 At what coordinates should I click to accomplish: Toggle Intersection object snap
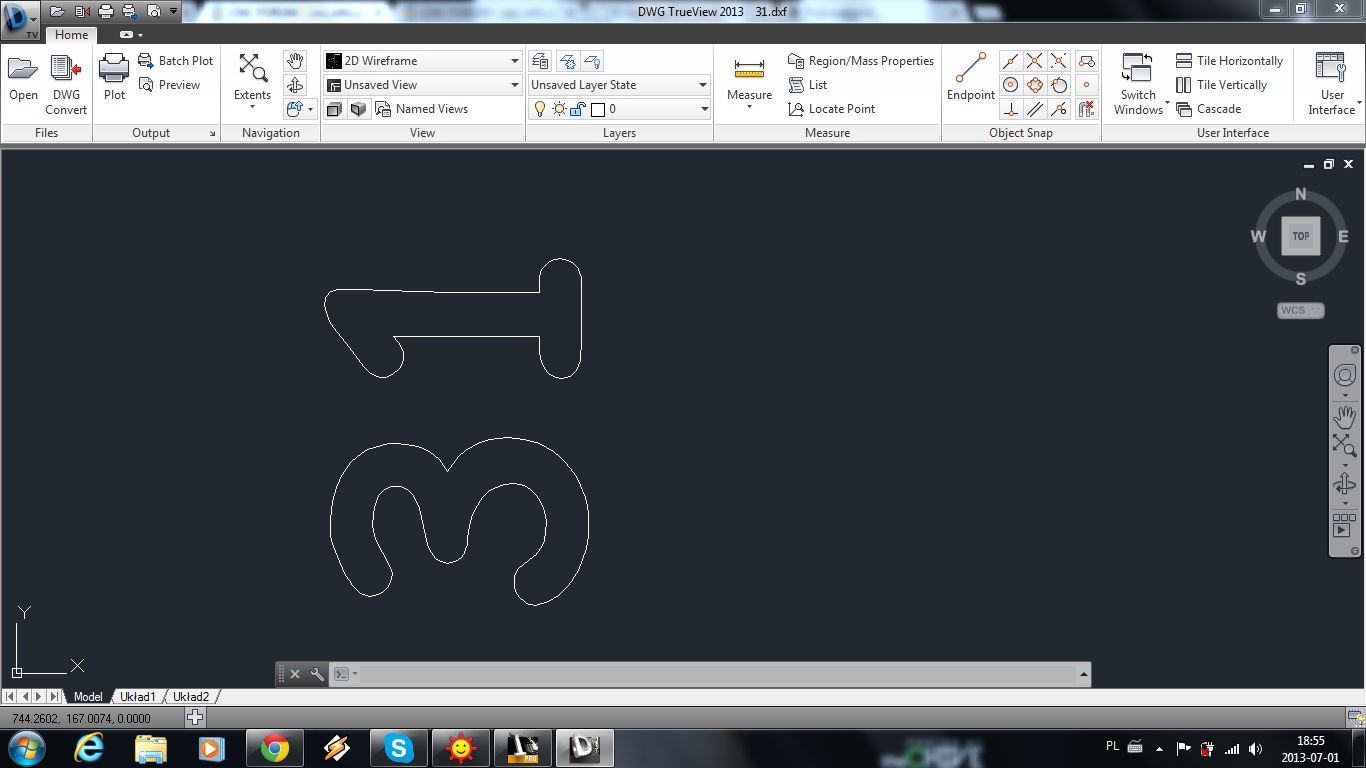point(1035,61)
